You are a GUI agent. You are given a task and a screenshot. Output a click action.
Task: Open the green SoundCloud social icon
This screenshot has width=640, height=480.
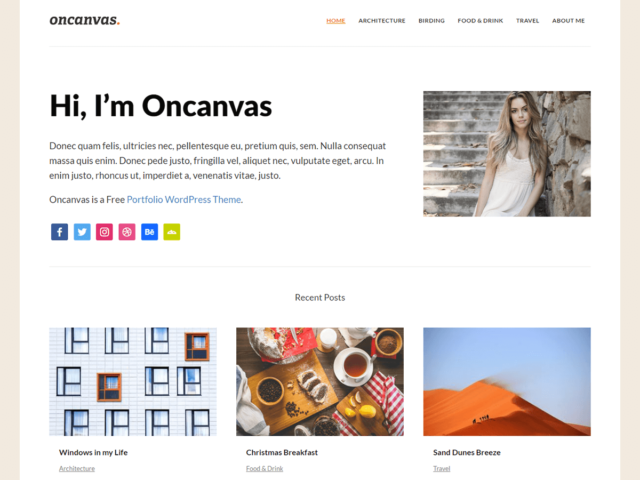[x=172, y=232]
